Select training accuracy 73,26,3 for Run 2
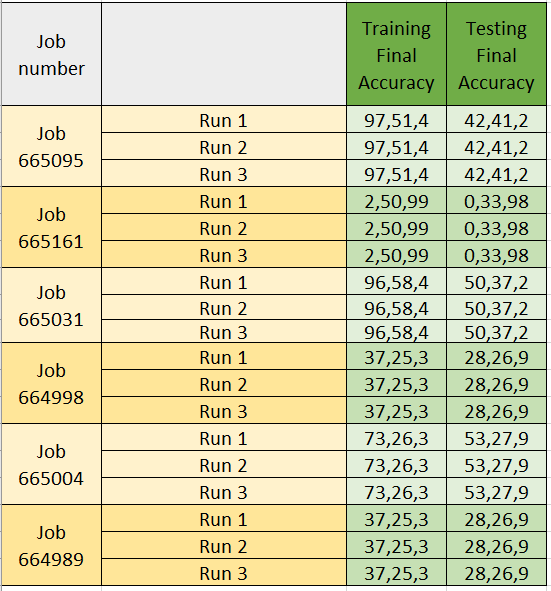 [396, 464]
